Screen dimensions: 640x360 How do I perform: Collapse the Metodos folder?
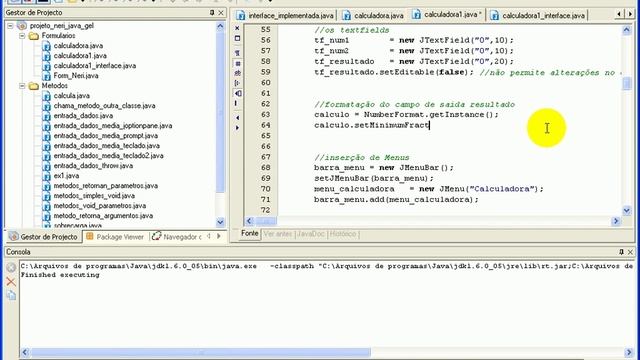click(x=22, y=86)
